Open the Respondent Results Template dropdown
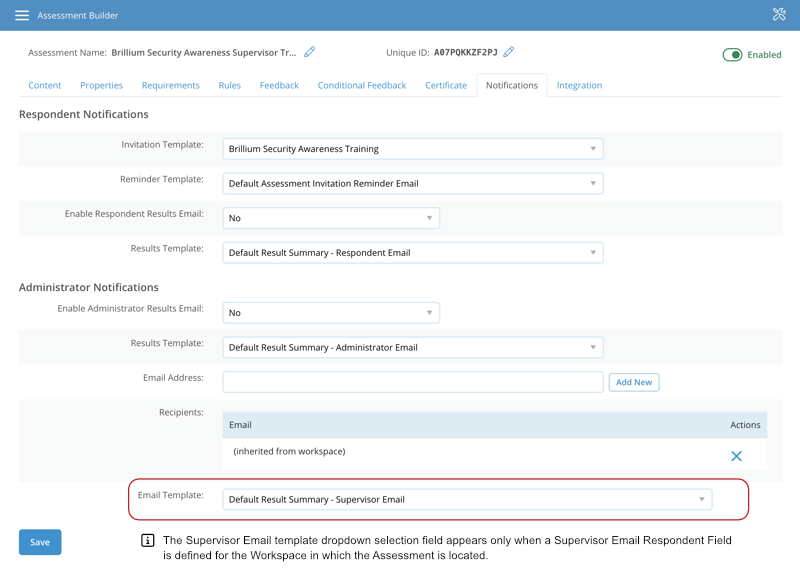 tap(413, 253)
